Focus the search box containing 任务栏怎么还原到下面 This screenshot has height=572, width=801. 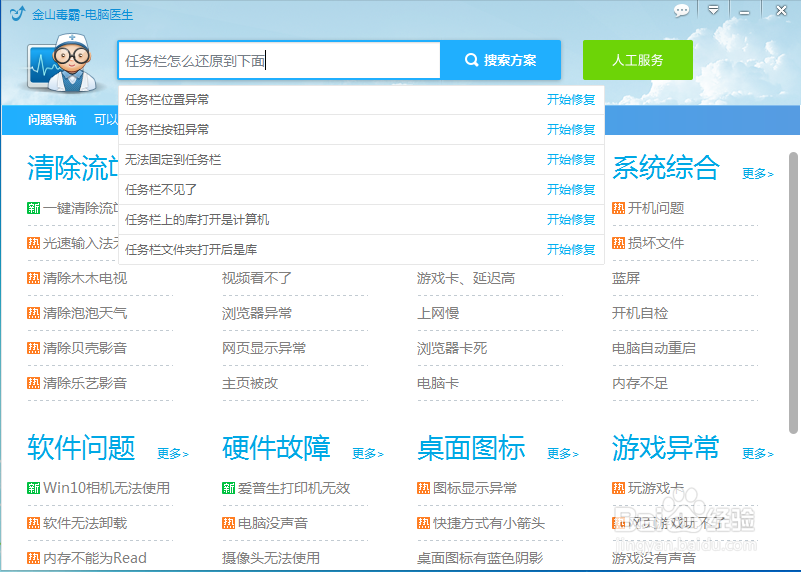tap(279, 60)
